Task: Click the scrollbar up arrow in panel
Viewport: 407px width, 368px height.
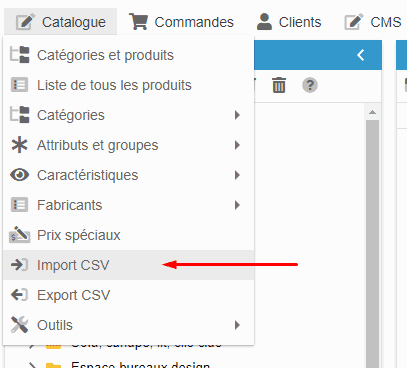Action: [372, 112]
